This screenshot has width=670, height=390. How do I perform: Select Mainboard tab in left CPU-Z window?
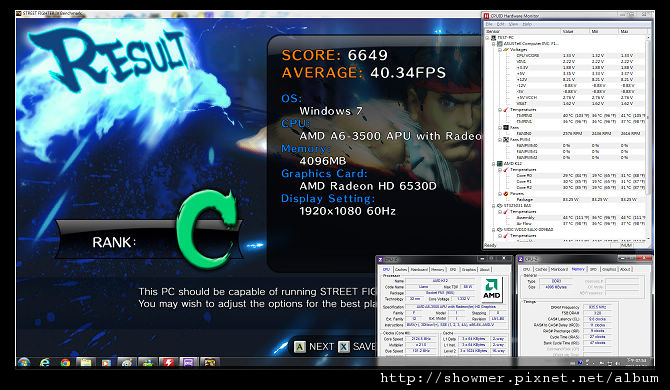(x=419, y=270)
